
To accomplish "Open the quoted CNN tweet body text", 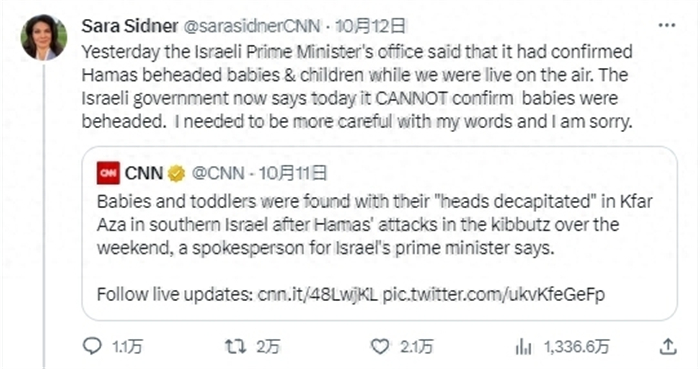I will point(375,224).
